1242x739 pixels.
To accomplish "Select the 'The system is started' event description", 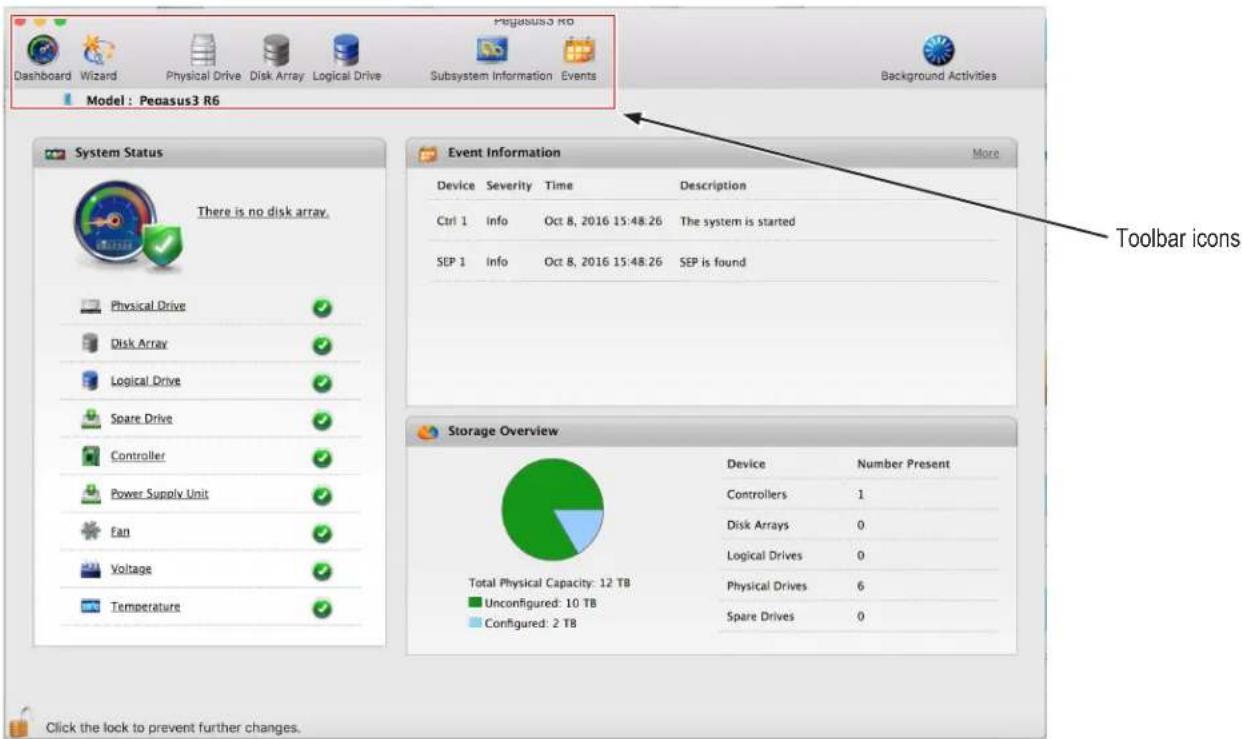I will (x=737, y=222).
